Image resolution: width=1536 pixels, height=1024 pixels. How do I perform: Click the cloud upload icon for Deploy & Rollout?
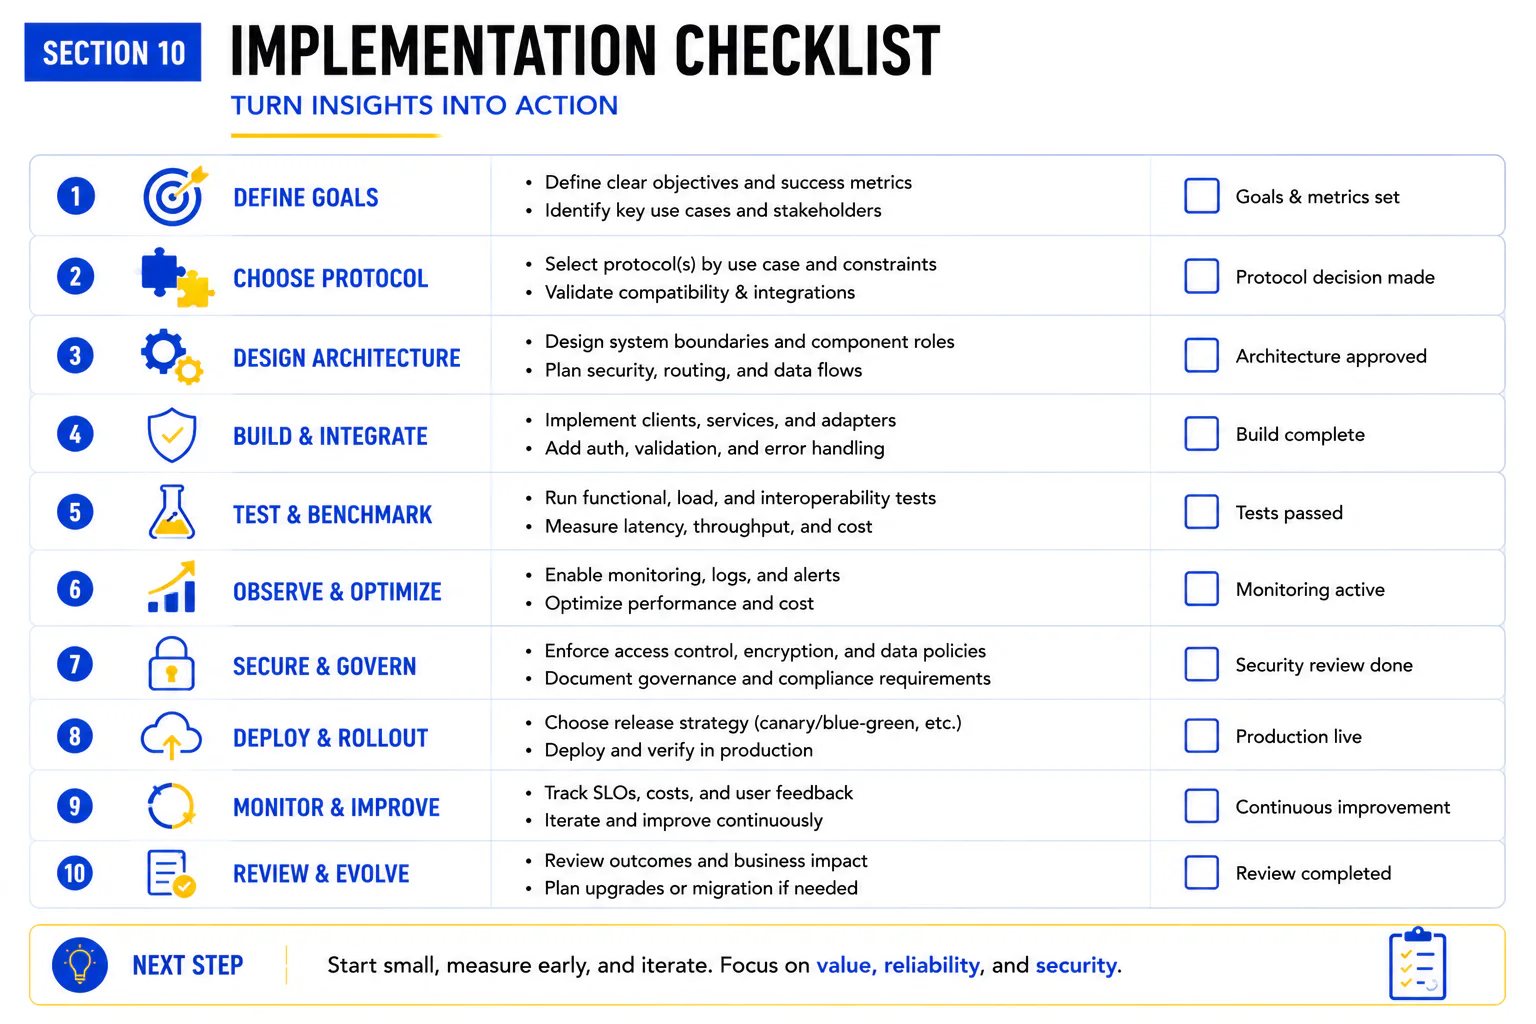click(x=171, y=736)
